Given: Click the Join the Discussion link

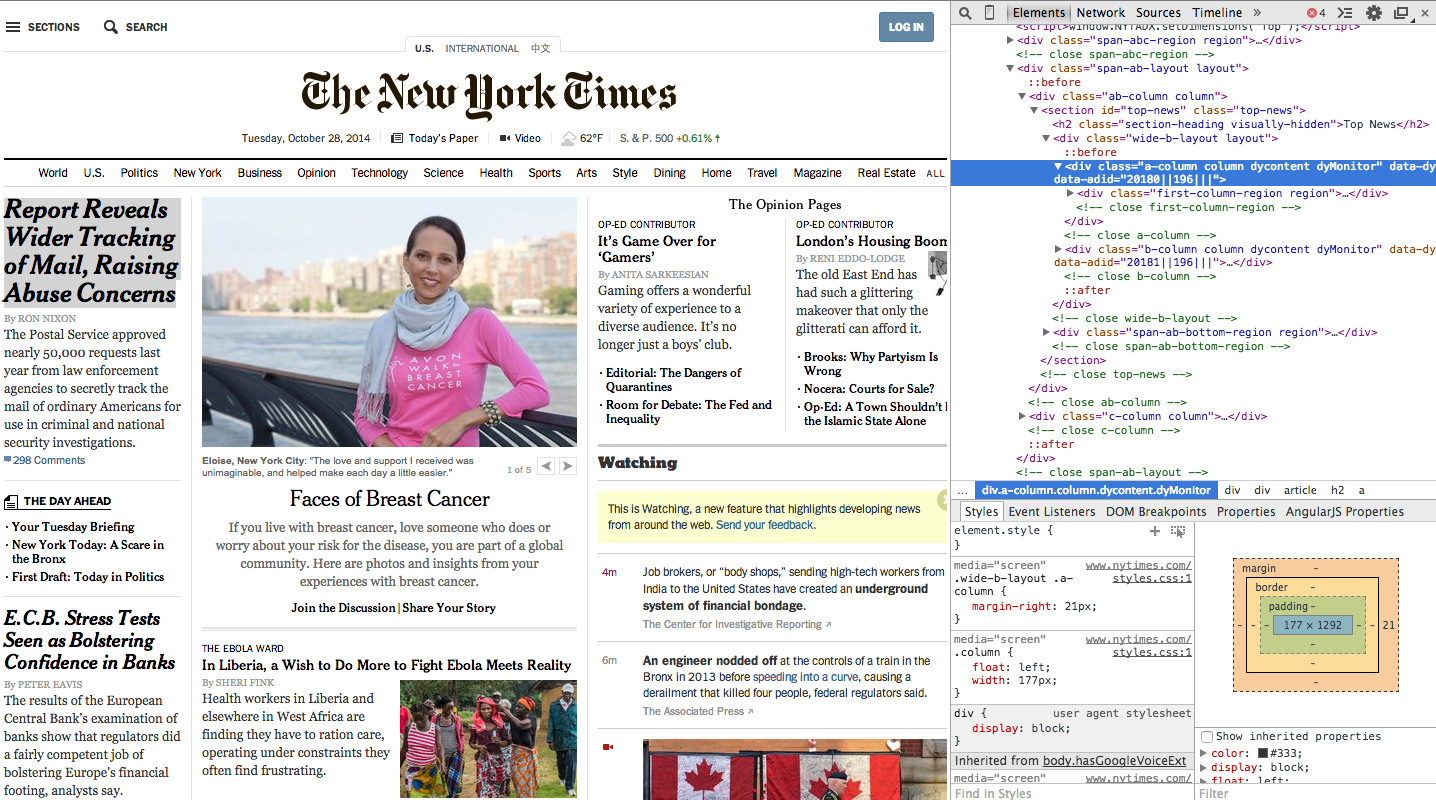Looking at the screenshot, I should click(x=343, y=608).
